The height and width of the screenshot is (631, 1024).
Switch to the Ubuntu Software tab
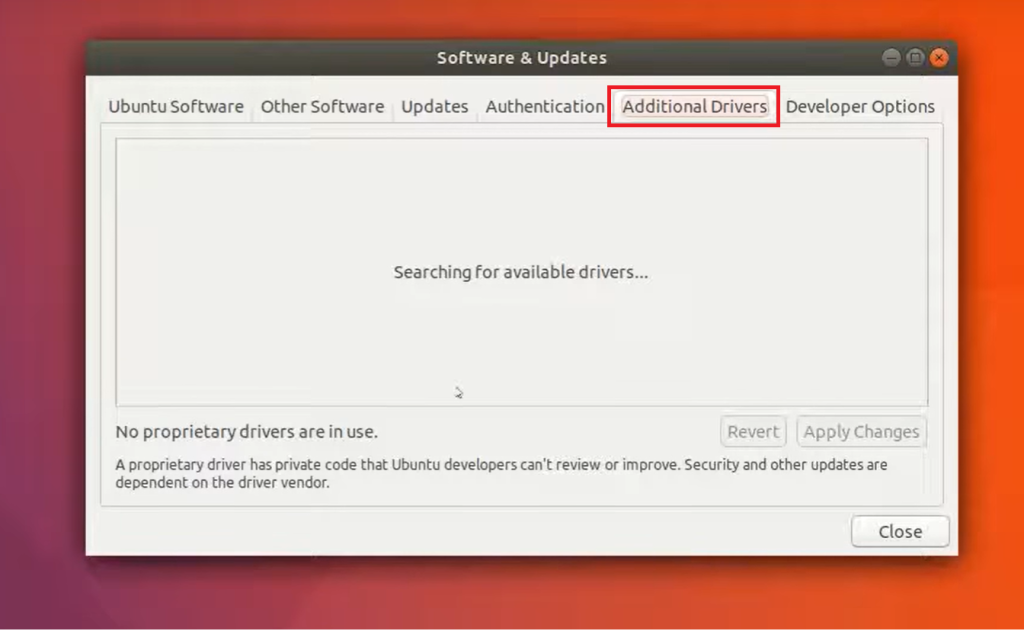(x=175, y=106)
